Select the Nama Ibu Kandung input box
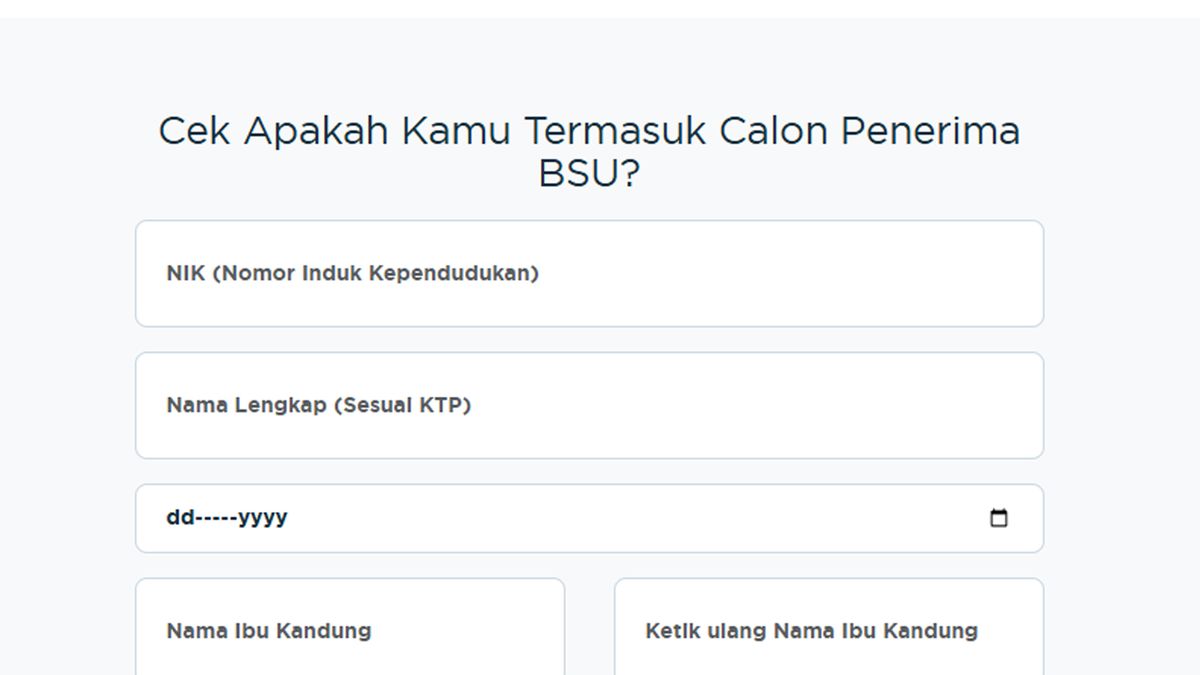 click(x=350, y=627)
